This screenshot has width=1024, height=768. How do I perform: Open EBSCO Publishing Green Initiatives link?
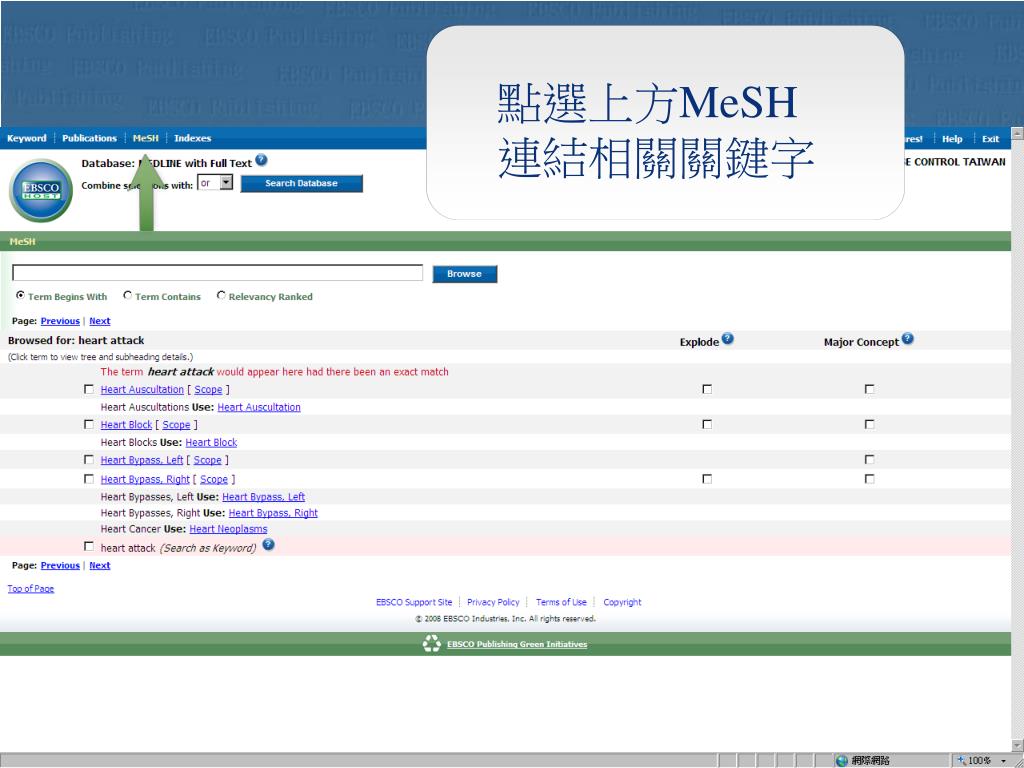click(x=517, y=645)
